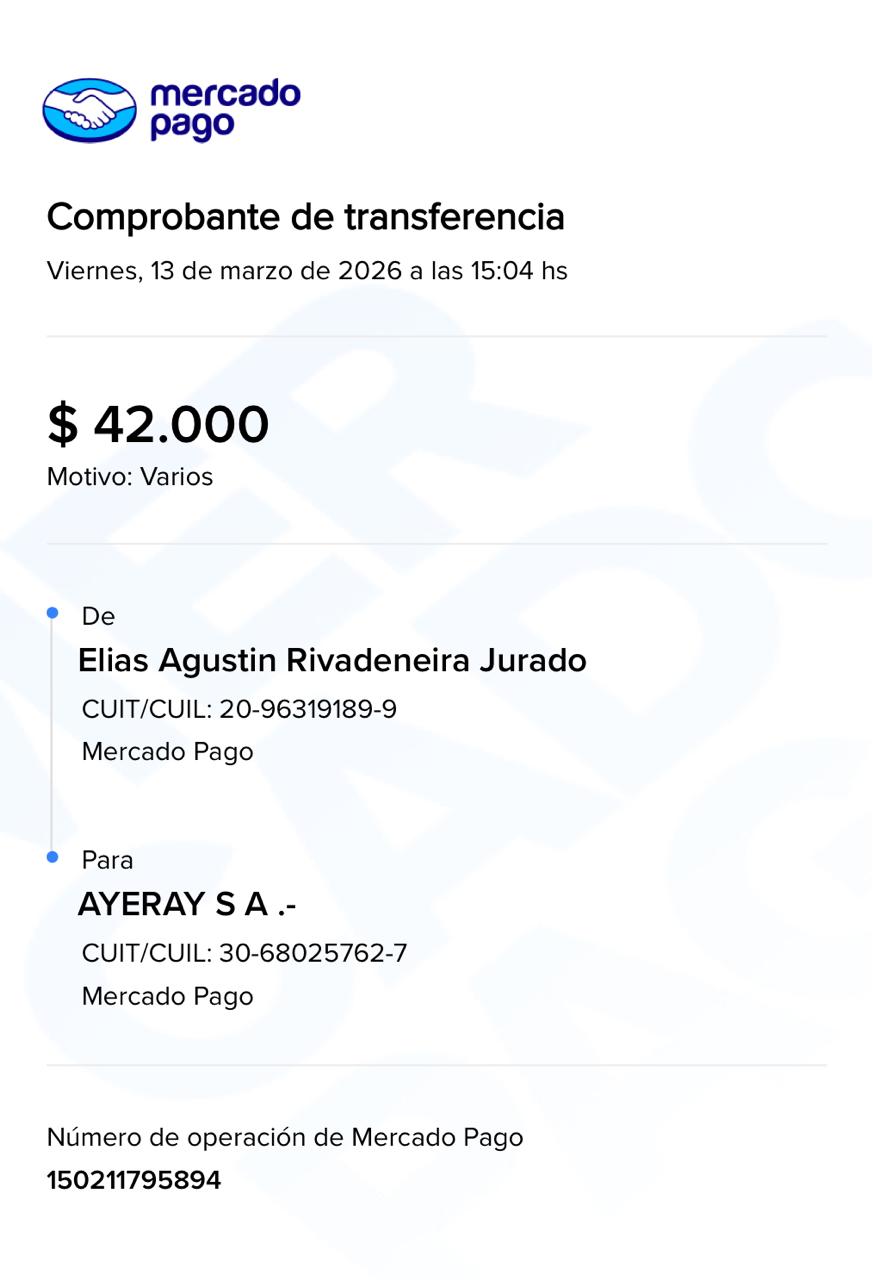Select sender name Elias Agustin Rivadeneira Jurado
Screen dimensions: 873x1280
(332, 661)
